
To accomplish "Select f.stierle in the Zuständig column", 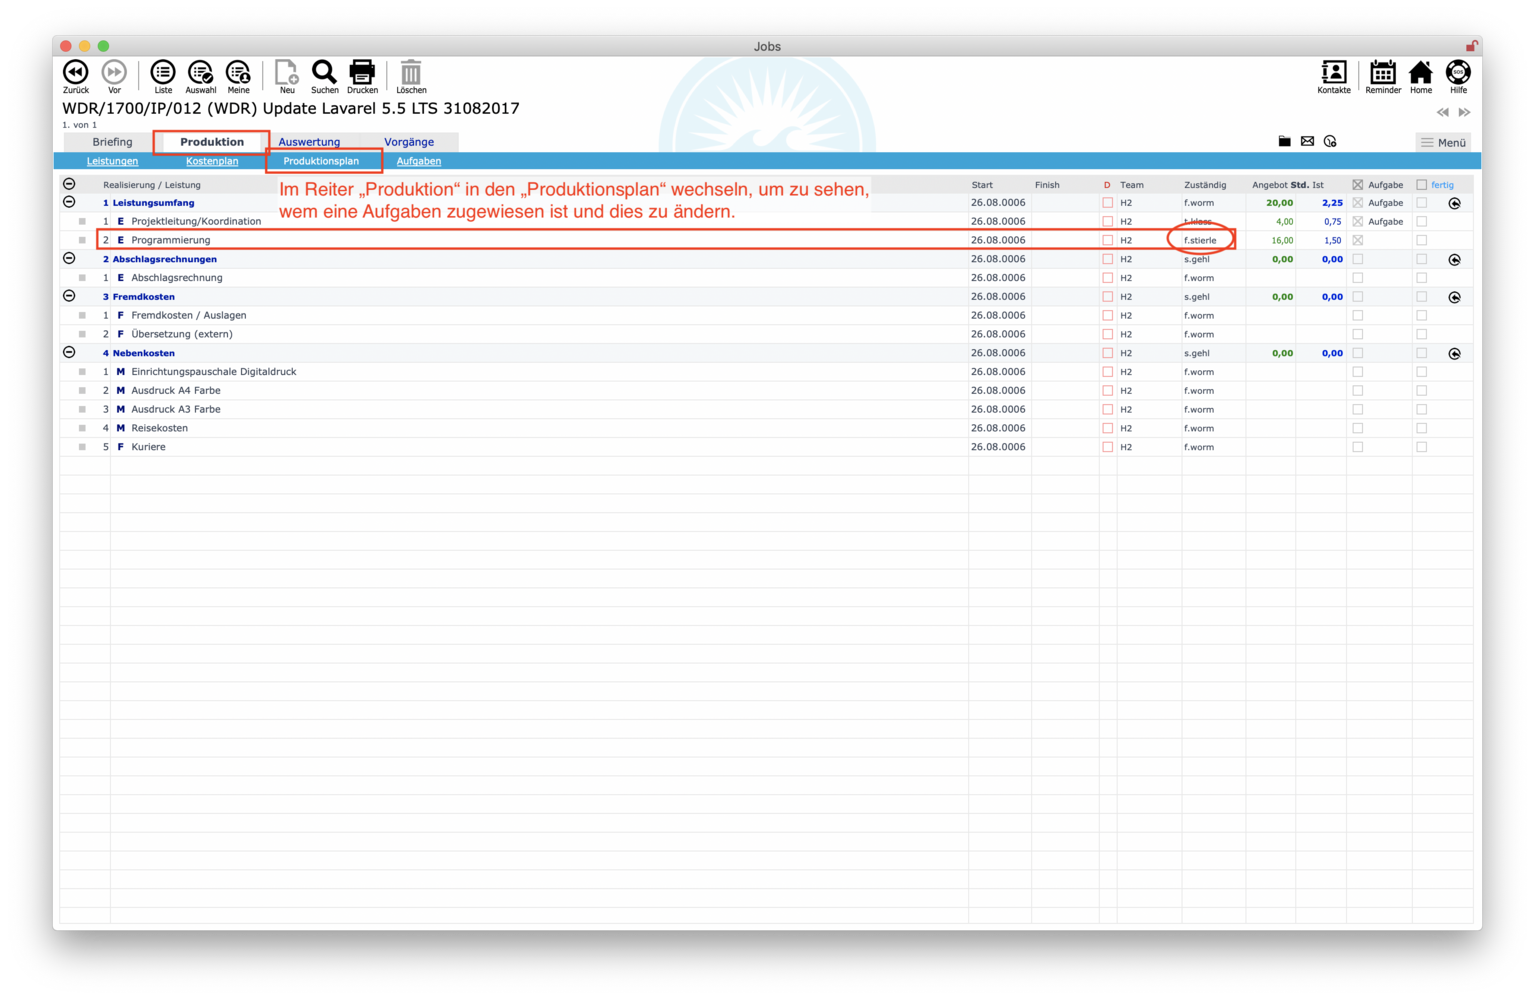I will (1200, 240).
